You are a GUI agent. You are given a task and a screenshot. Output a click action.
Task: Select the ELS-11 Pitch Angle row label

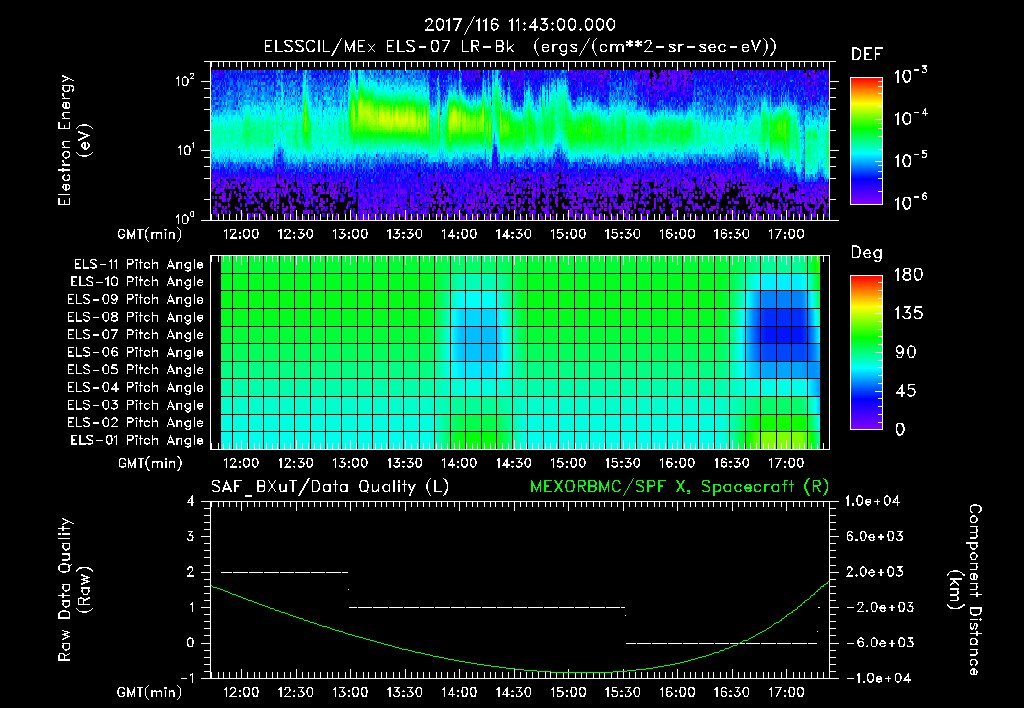pos(138,265)
